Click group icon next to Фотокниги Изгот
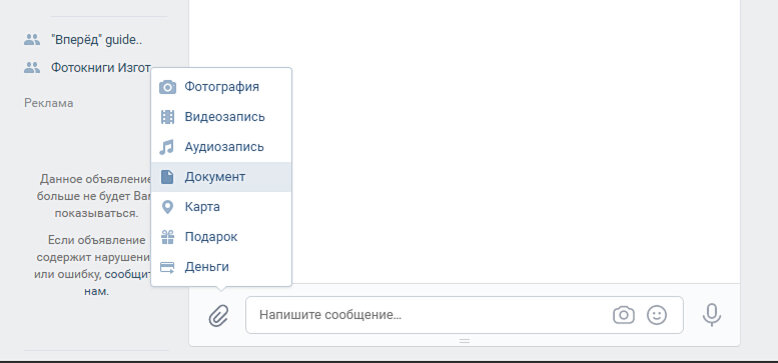The width and height of the screenshot is (778, 363). pyautogui.click(x=32, y=68)
